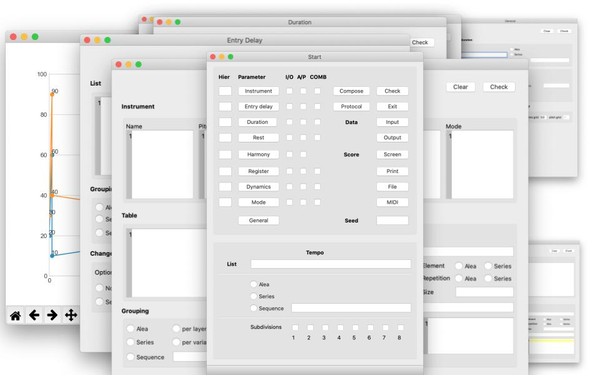Check Subdivisions box number 4
This screenshot has width=600, height=375.
340,328
